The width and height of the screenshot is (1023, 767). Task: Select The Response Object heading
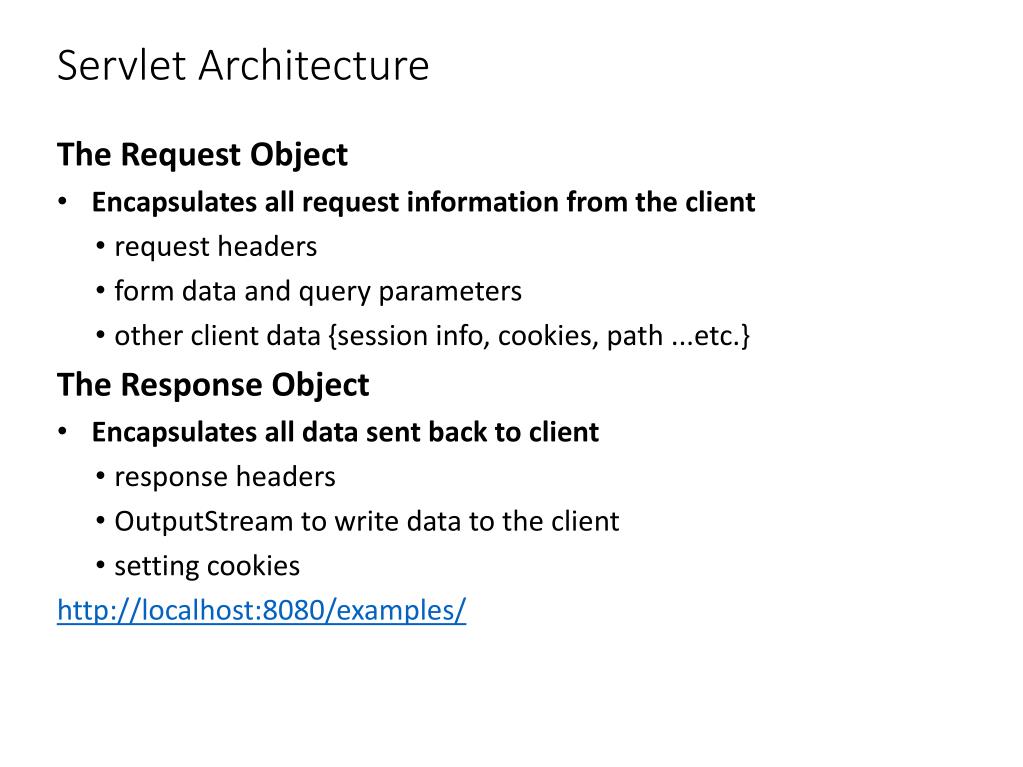tap(213, 385)
